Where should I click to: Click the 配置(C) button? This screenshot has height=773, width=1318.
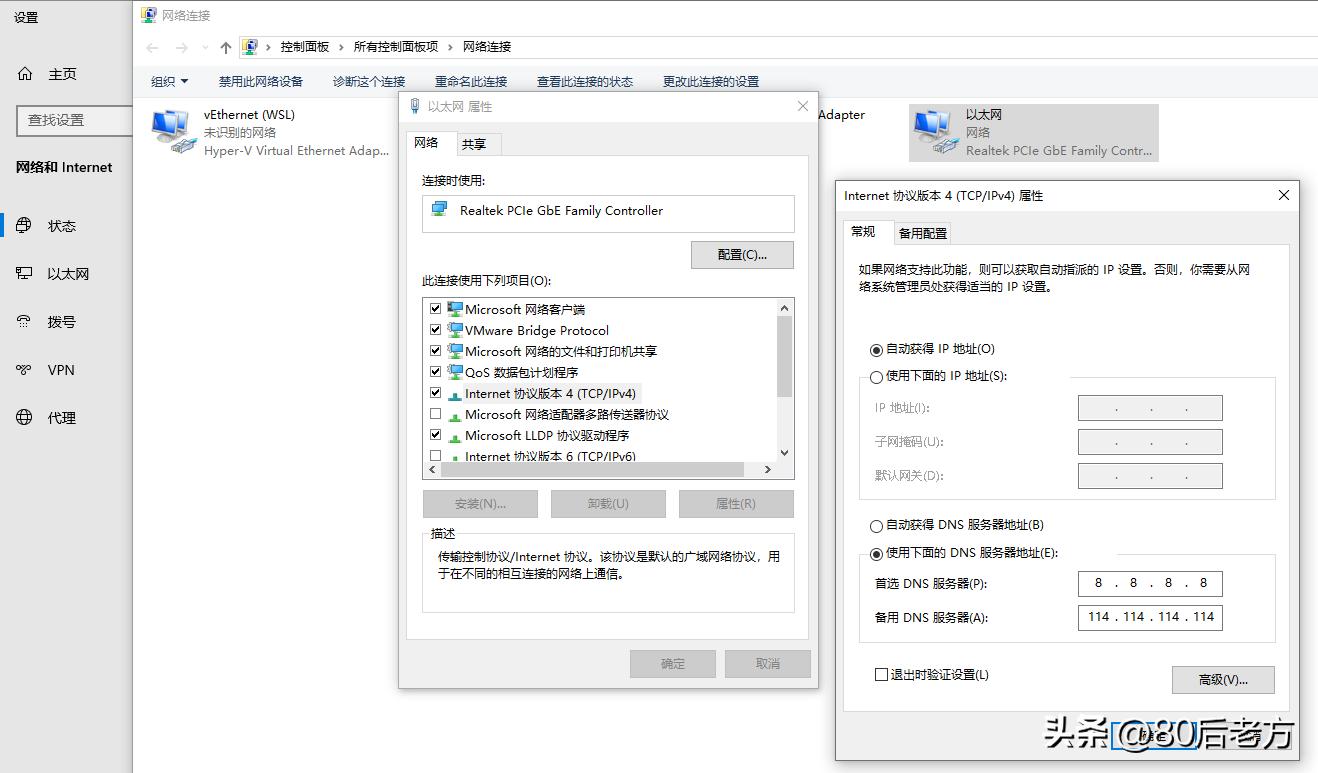pos(742,254)
